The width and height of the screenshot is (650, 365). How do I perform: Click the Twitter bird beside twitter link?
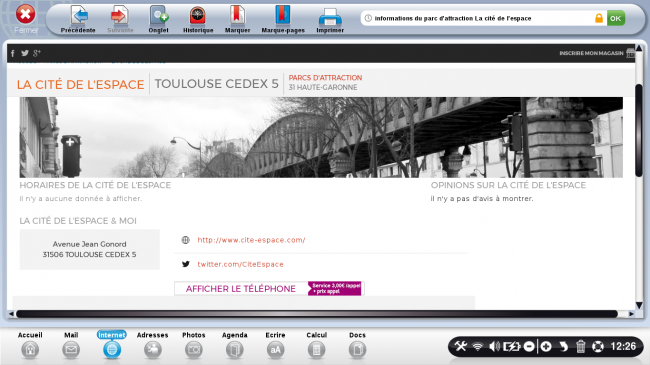(186, 264)
